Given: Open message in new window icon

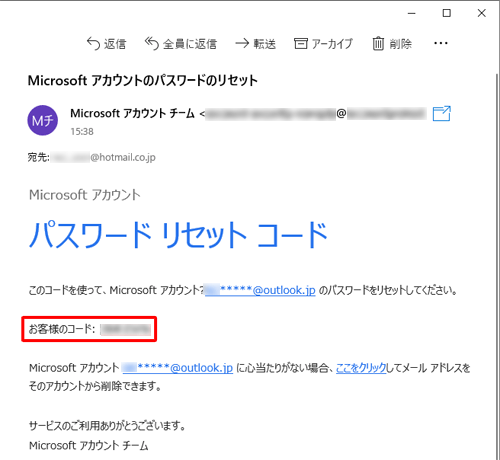Looking at the screenshot, I should [442, 114].
